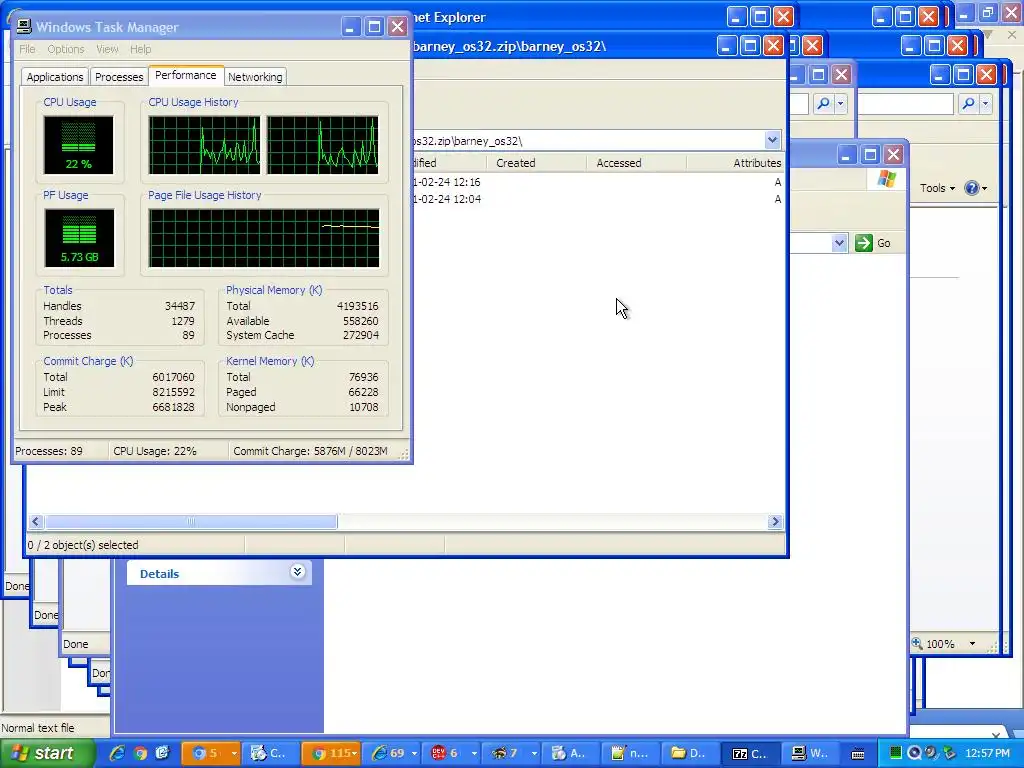
Task: Launch Internet Explorer from Quick Launch
Action: [117, 753]
